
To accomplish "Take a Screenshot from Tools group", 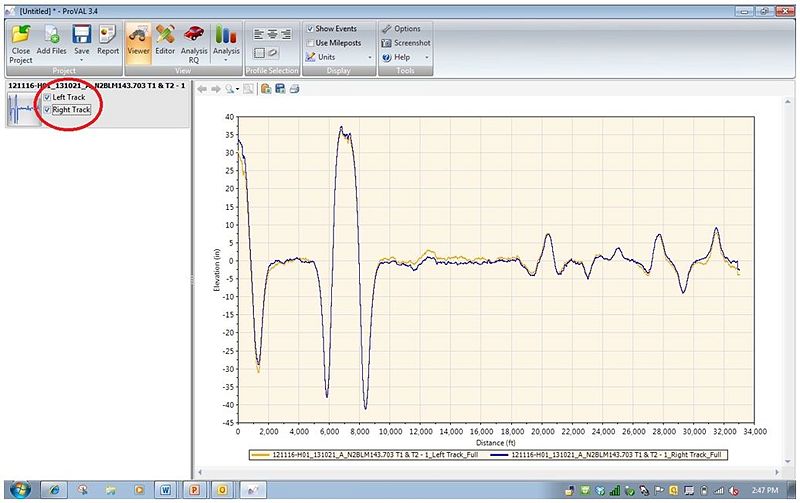I will [406, 43].
